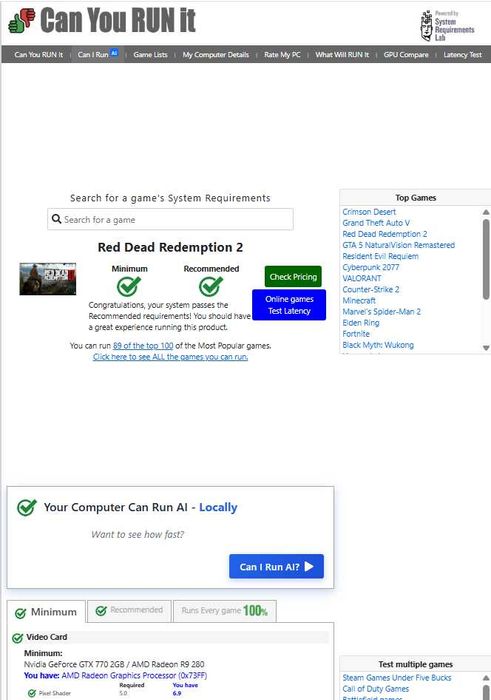The width and height of the screenshot is (491, 700).
Task: Open the Locally link
Action: (x=218, y=507)
